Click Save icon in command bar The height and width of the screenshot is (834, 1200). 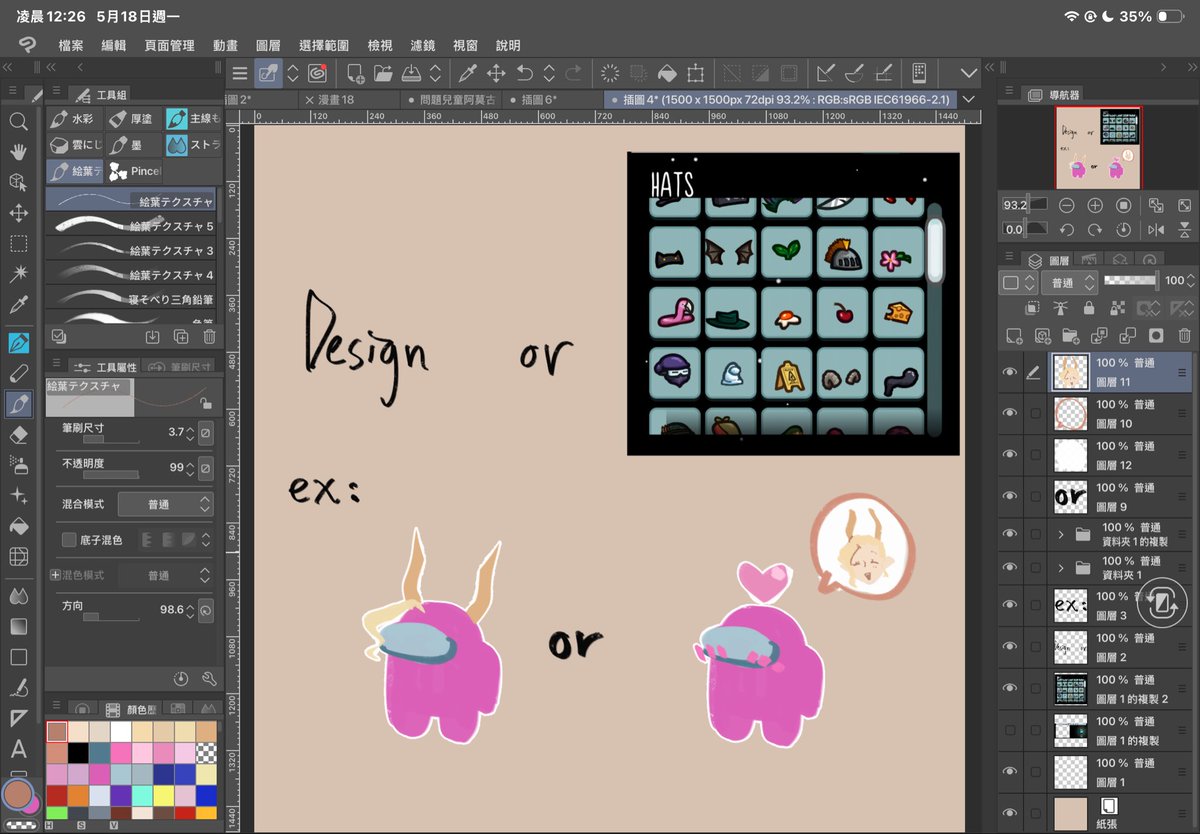point(411,73)
